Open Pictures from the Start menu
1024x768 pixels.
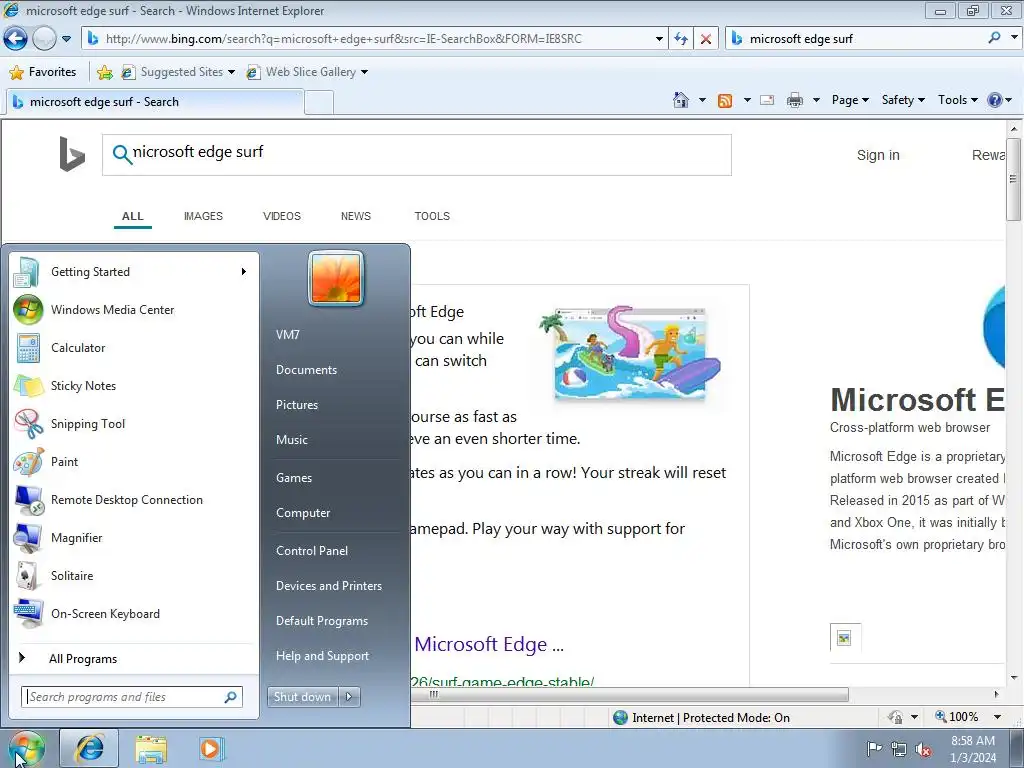pyautogui.click(x=297, y=405)
